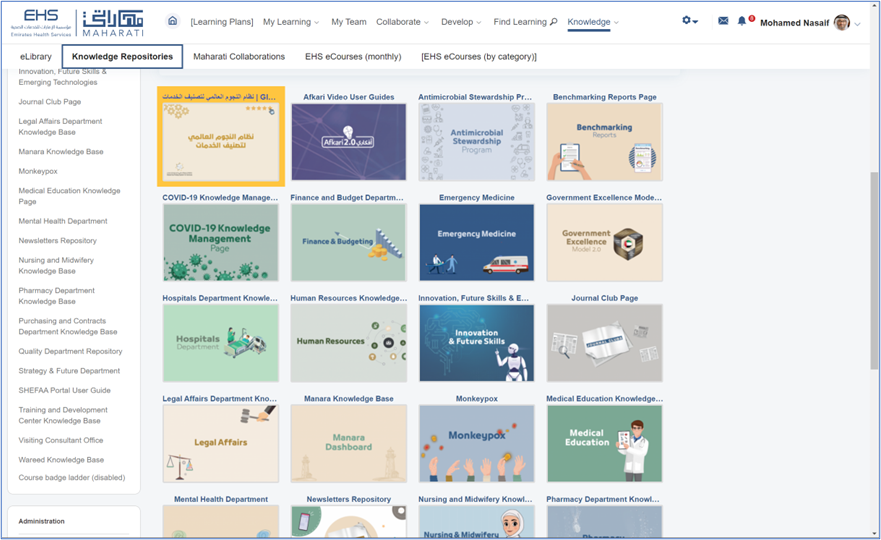The image size is (881, 540).
Task: Open Strategy & Future Department sidebar link
Action: [69, 371]
